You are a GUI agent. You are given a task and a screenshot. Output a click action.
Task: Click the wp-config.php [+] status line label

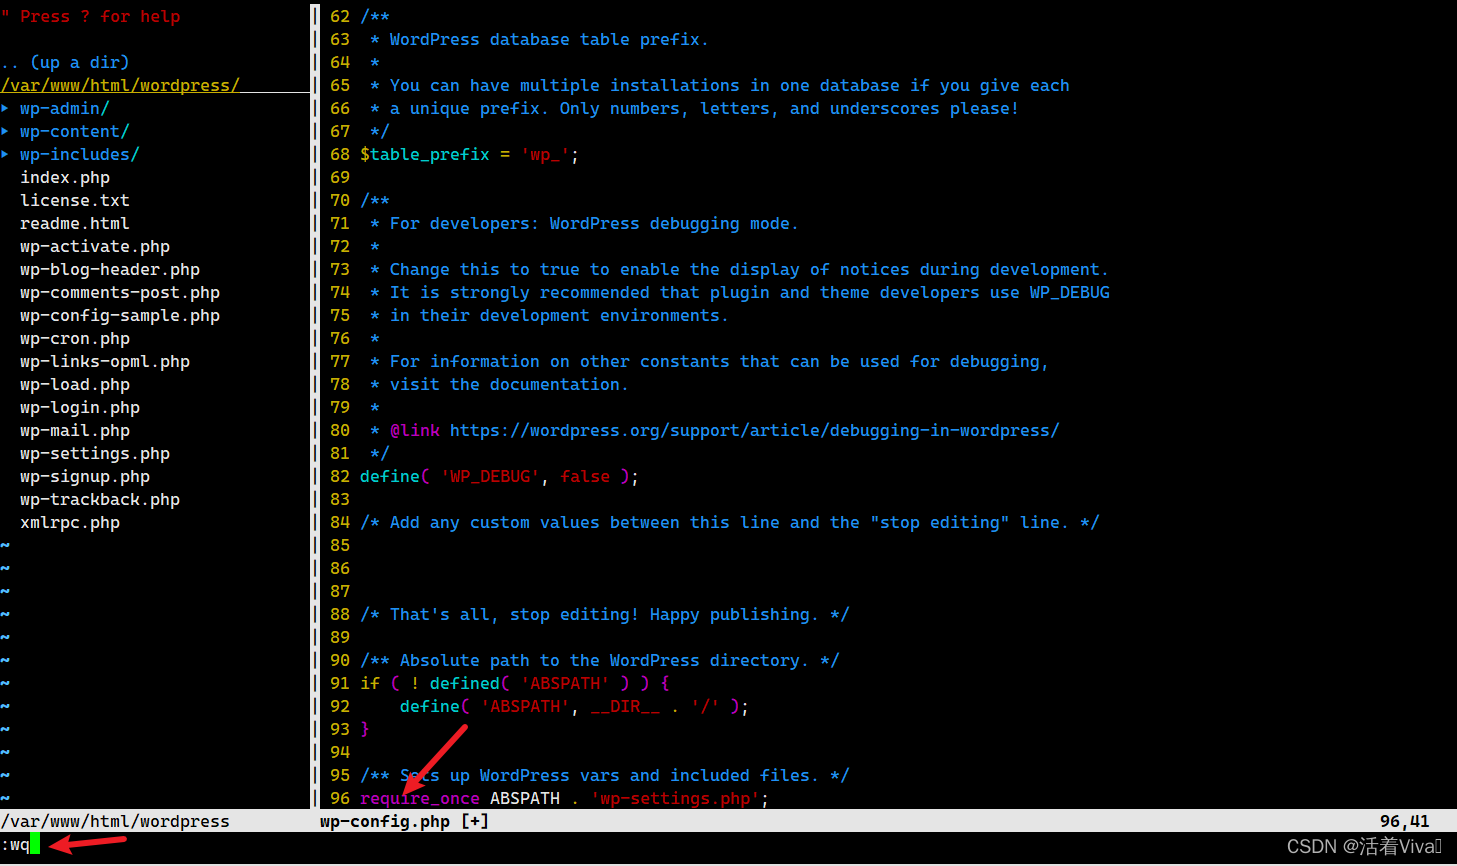[x=405, y=821]
